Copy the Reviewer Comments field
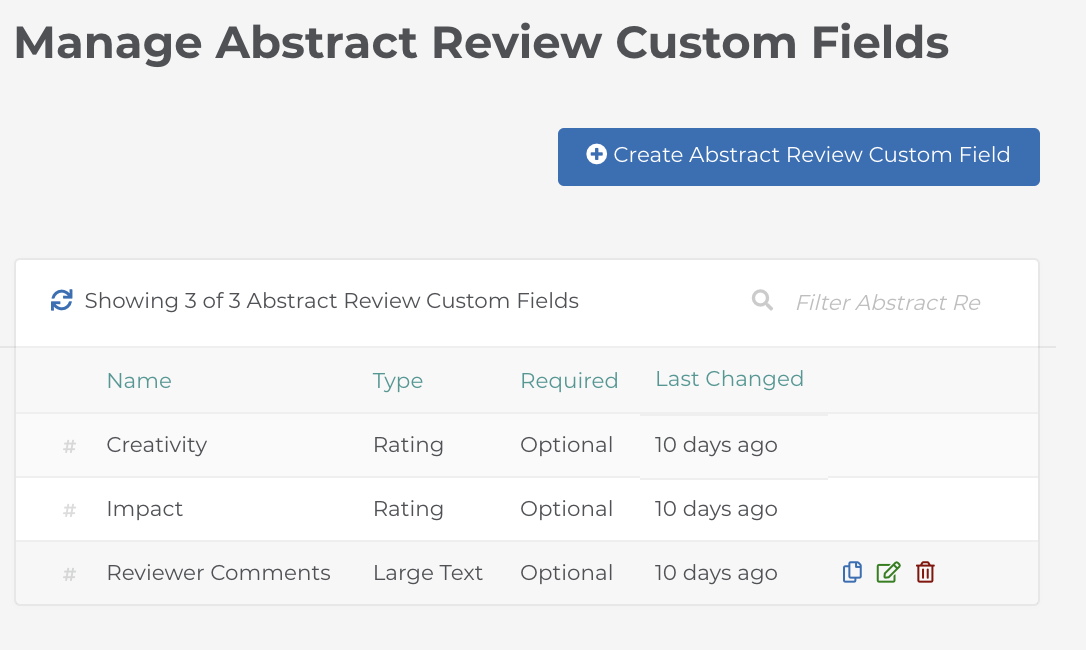The image size is (1086, 650). pyautogui.click(x=852, y=572)
